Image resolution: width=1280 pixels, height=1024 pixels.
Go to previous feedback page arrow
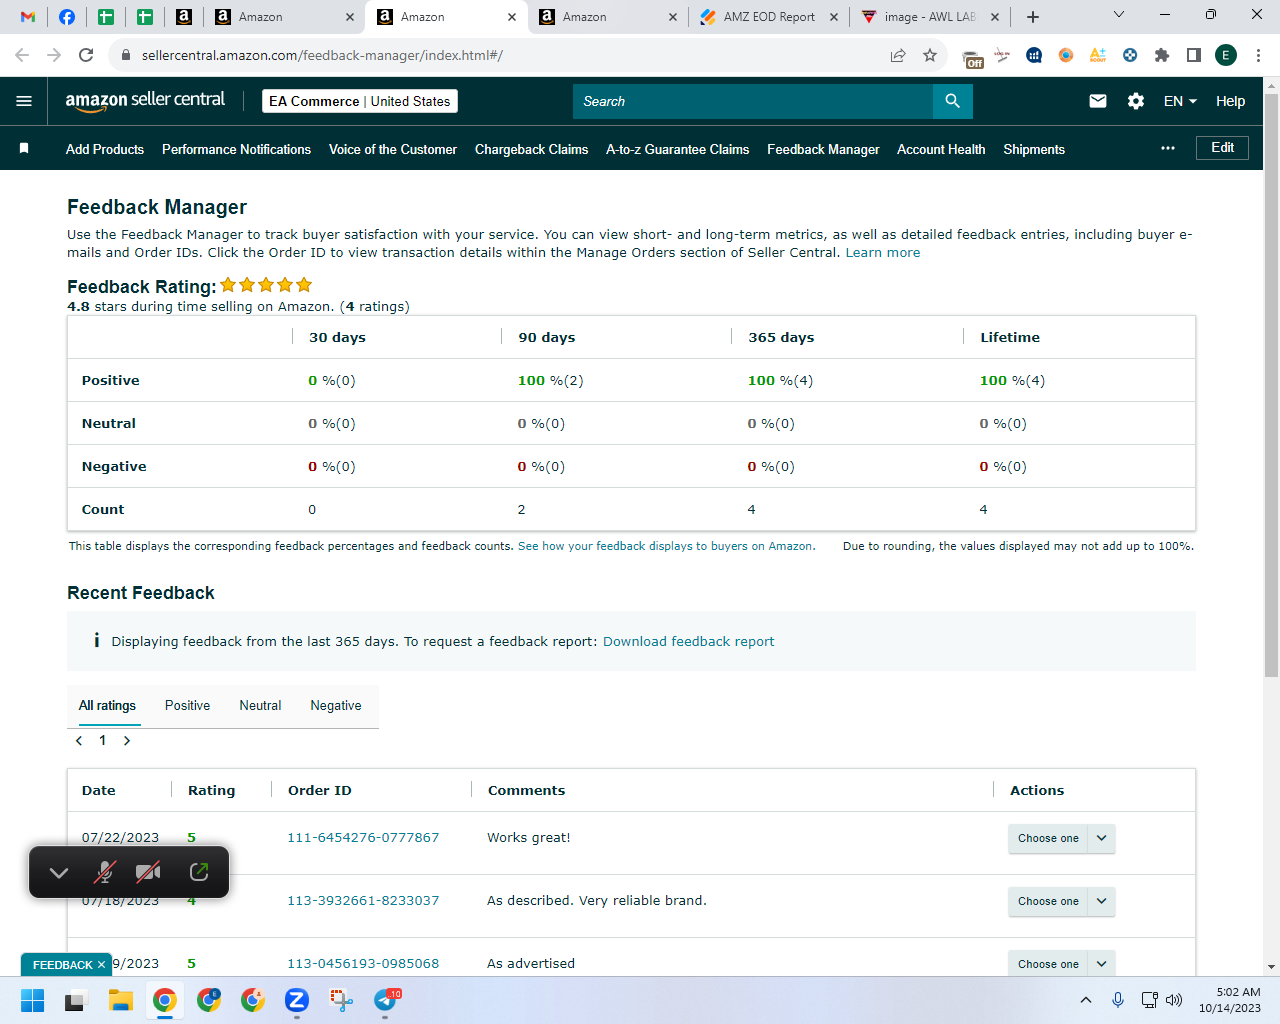[x=79, y=741]
